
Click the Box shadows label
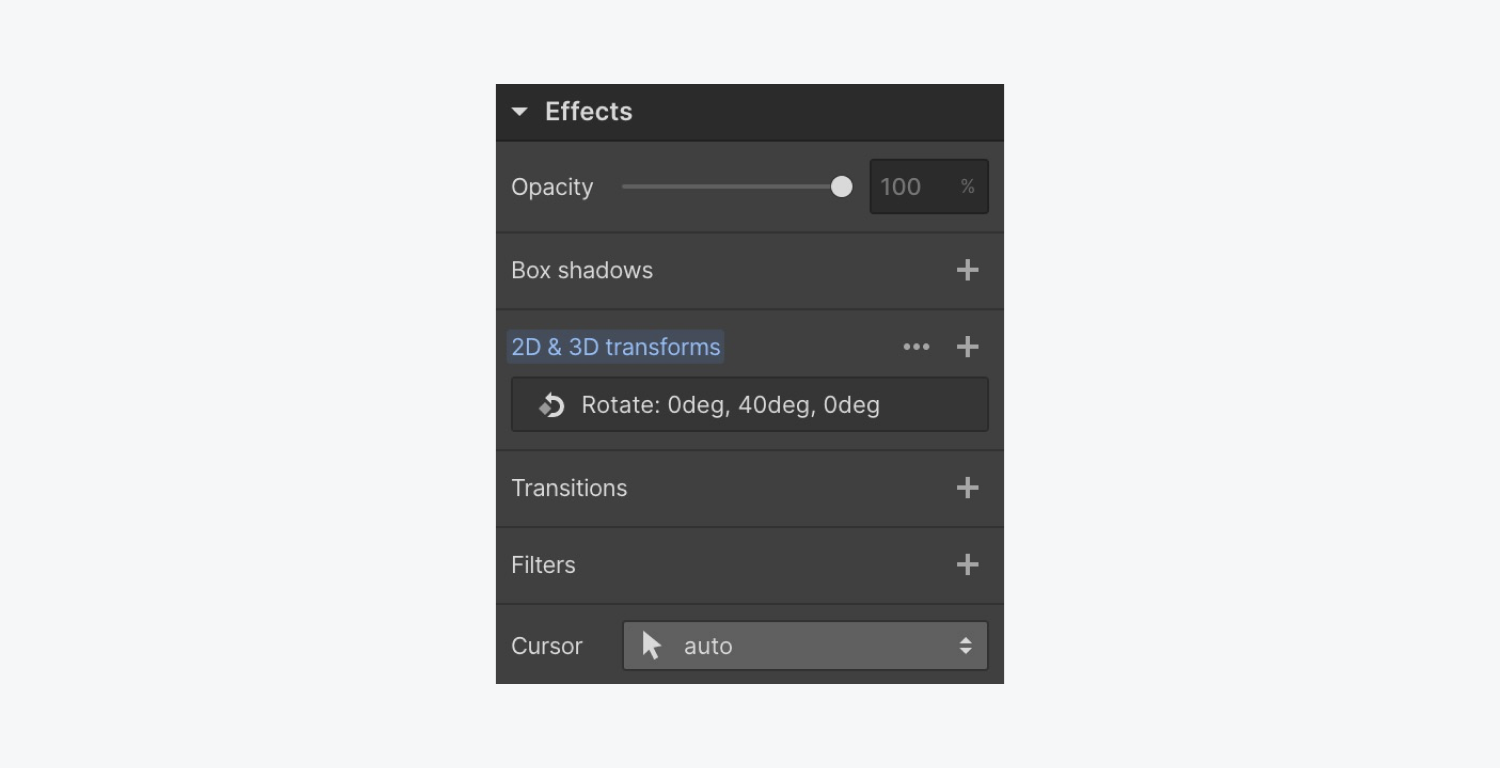[582, 270]
